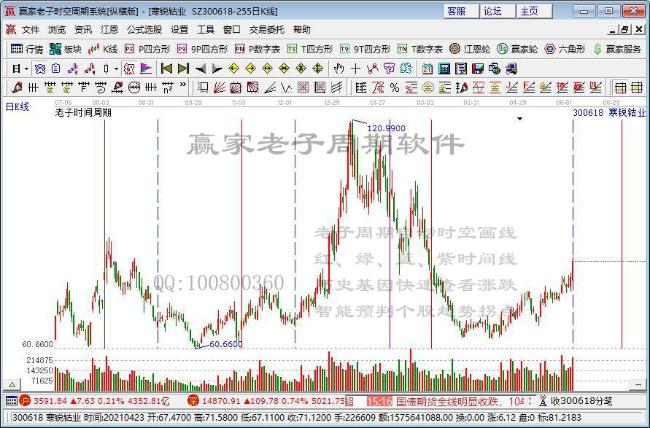This screenshot has width=650, height=428.
Task: Open the 交易委托 menu
Action: 267,29
